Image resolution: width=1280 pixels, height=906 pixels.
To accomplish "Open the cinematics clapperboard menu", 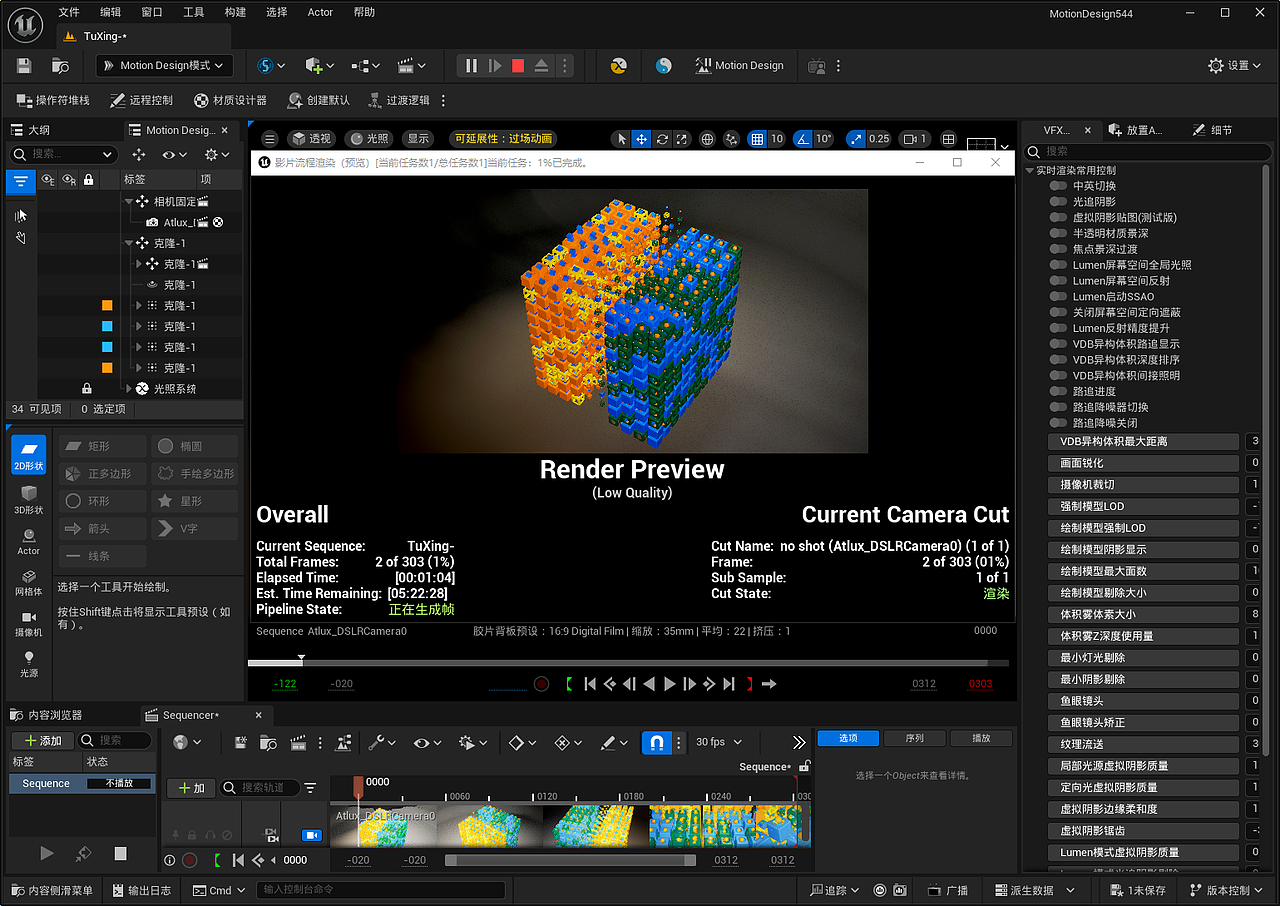I will [x=412, y=66].
